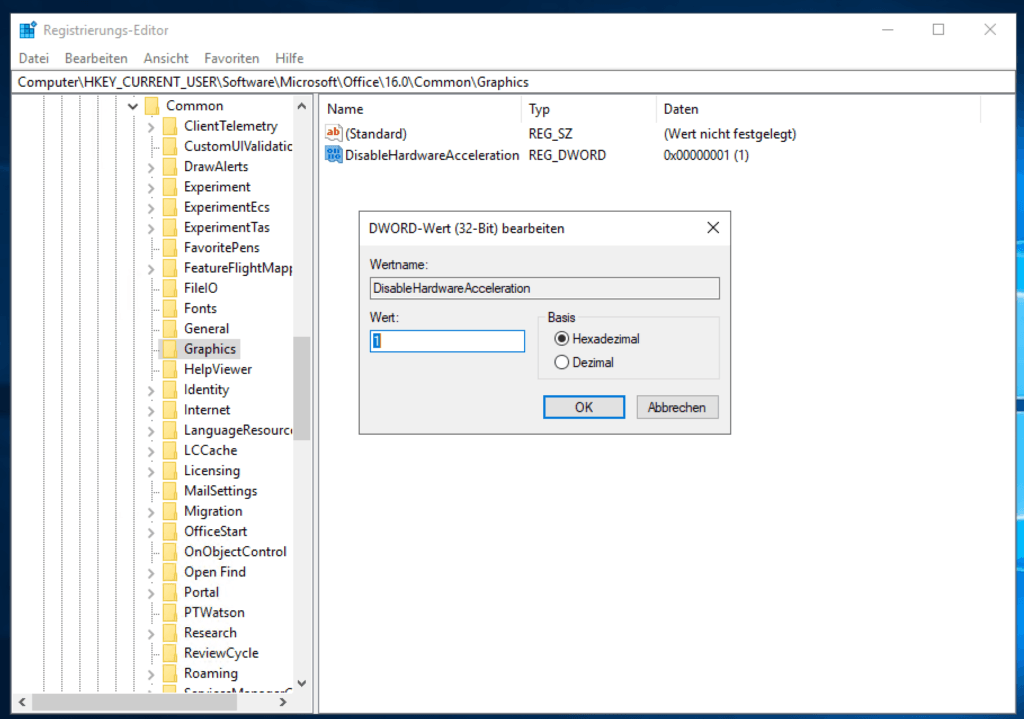The height and width of the screenshot is (719, 1024).
Task: Click the Wertname field
Action: coord(545,288)
